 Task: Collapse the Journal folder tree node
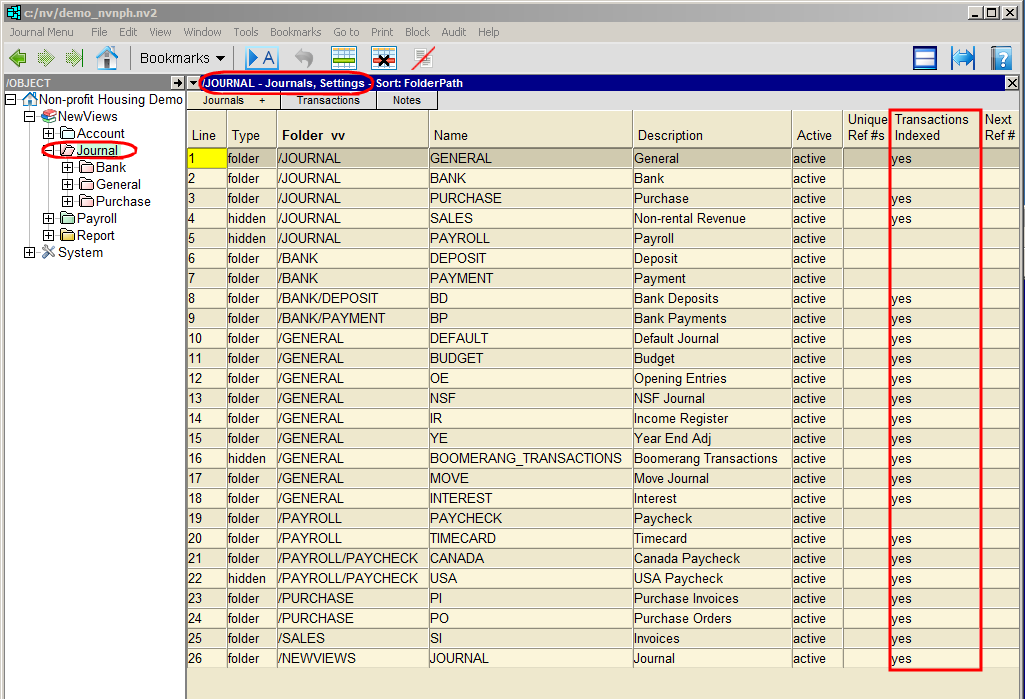pos(48,151)
